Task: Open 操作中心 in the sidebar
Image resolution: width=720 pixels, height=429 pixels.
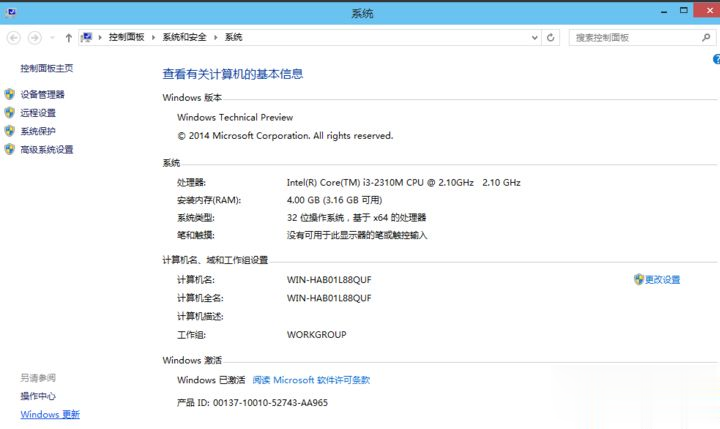Action: (38, 396)
